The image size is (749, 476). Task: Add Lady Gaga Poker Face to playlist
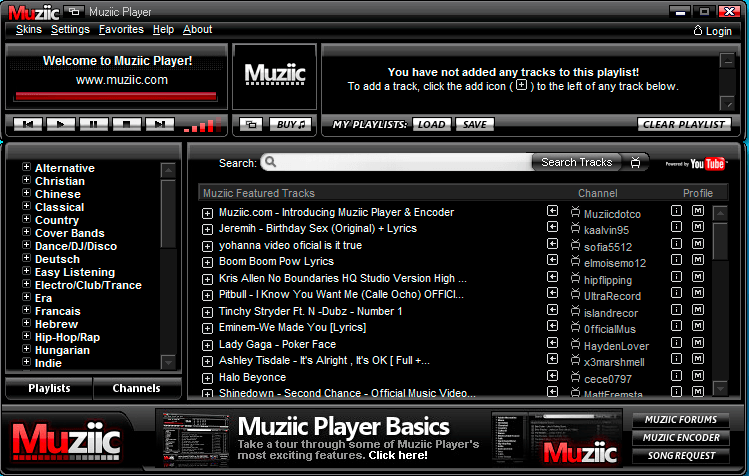207,345
